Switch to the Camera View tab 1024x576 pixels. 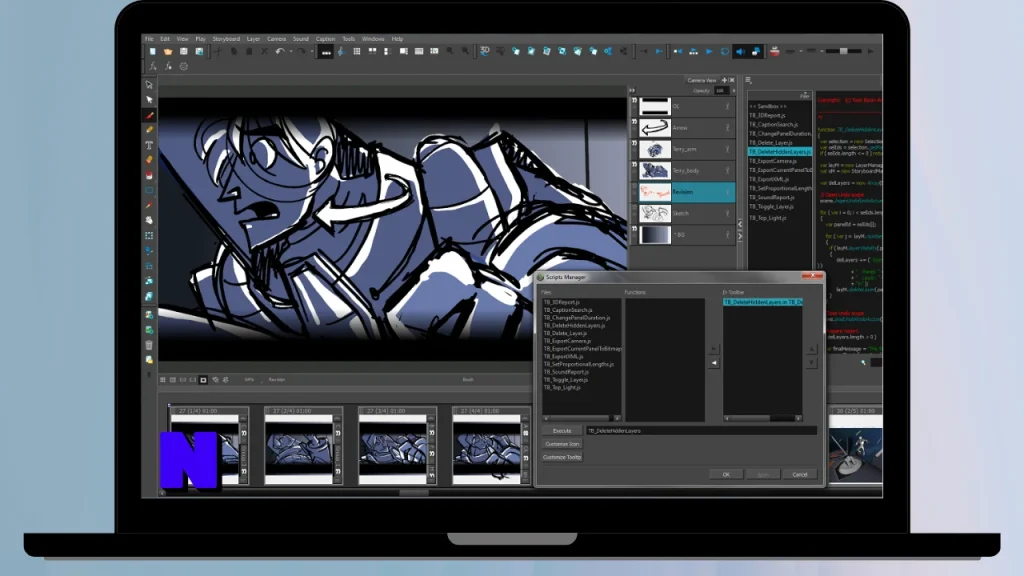[701, 80]
